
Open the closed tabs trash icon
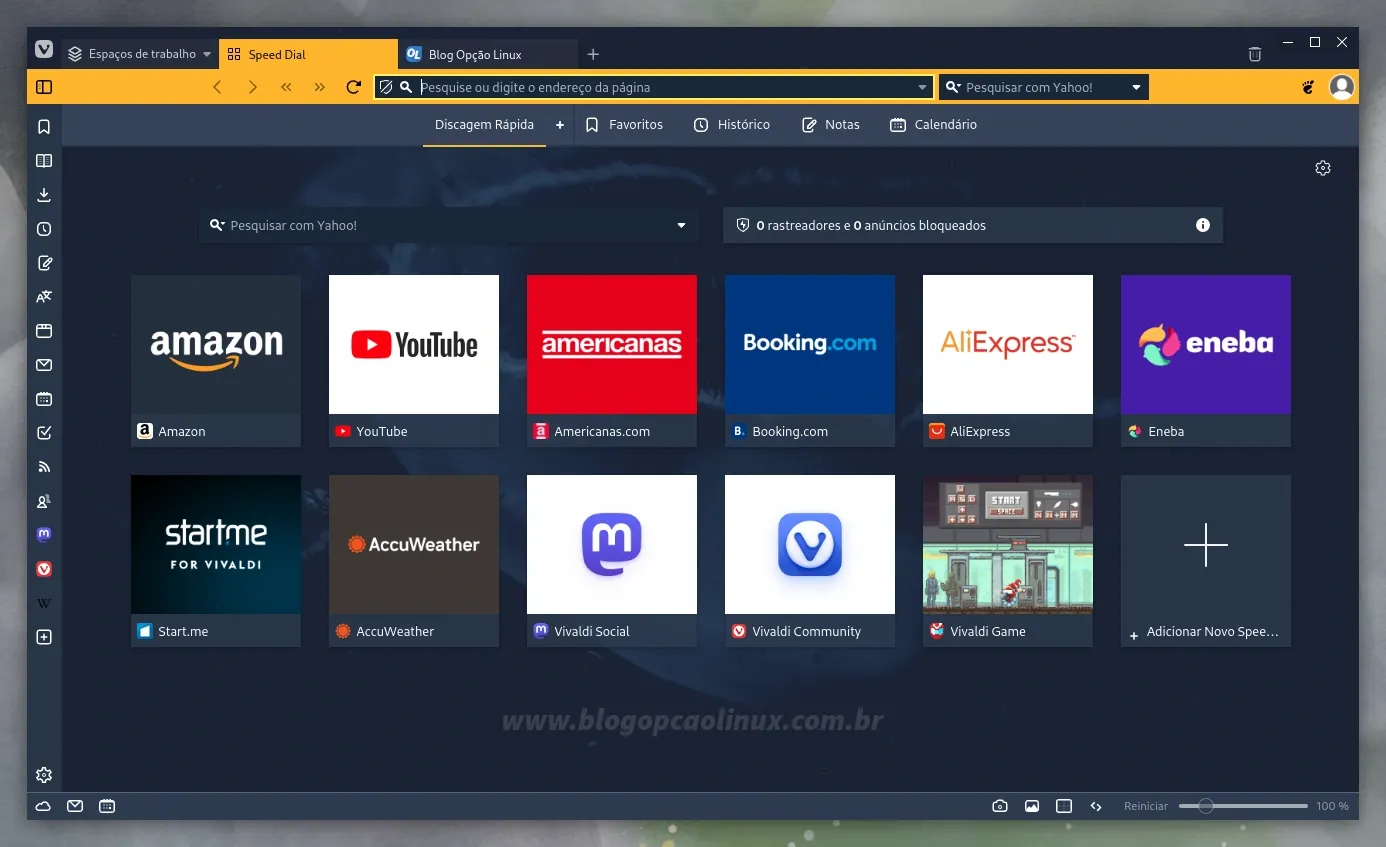tap(1255, 54)
